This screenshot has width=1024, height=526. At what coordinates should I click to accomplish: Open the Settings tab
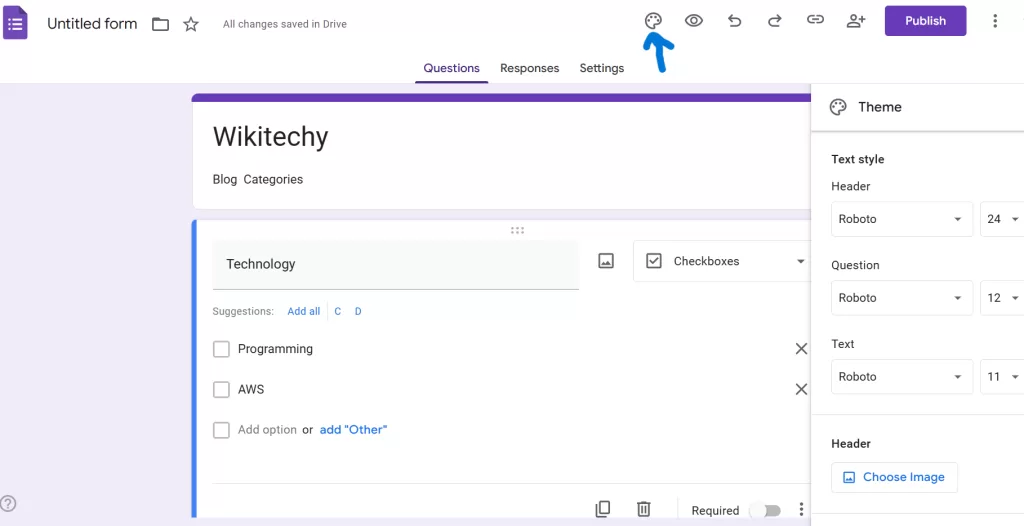click(601, 68)
